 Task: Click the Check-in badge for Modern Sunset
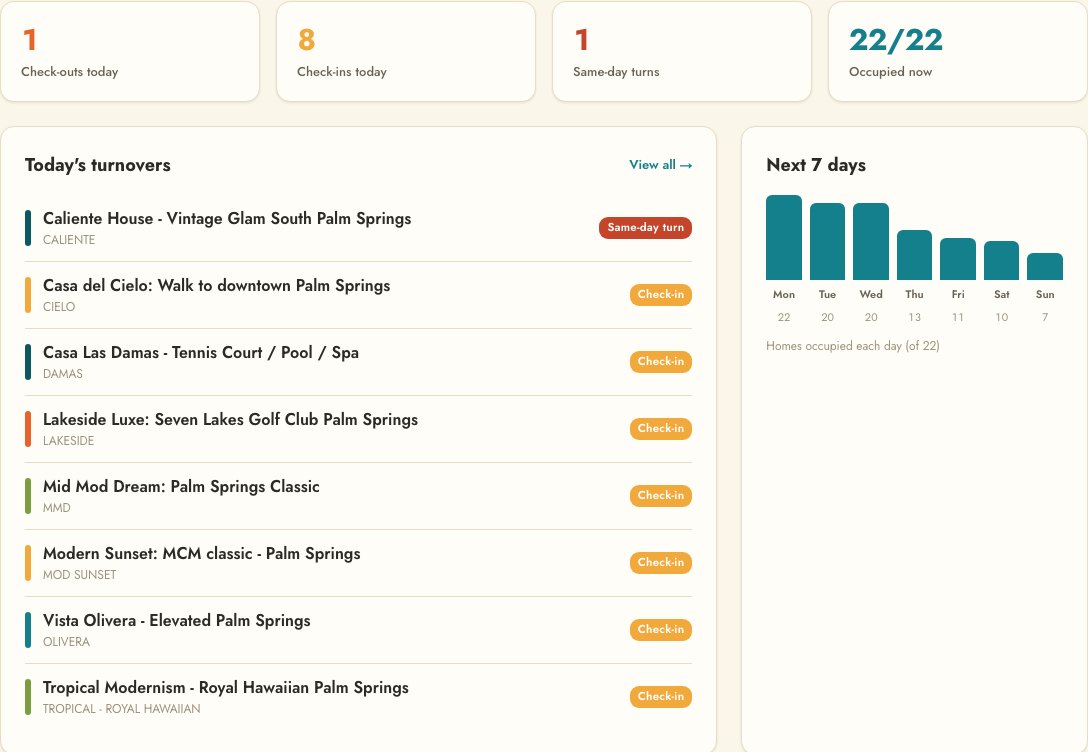click(661, 563)
